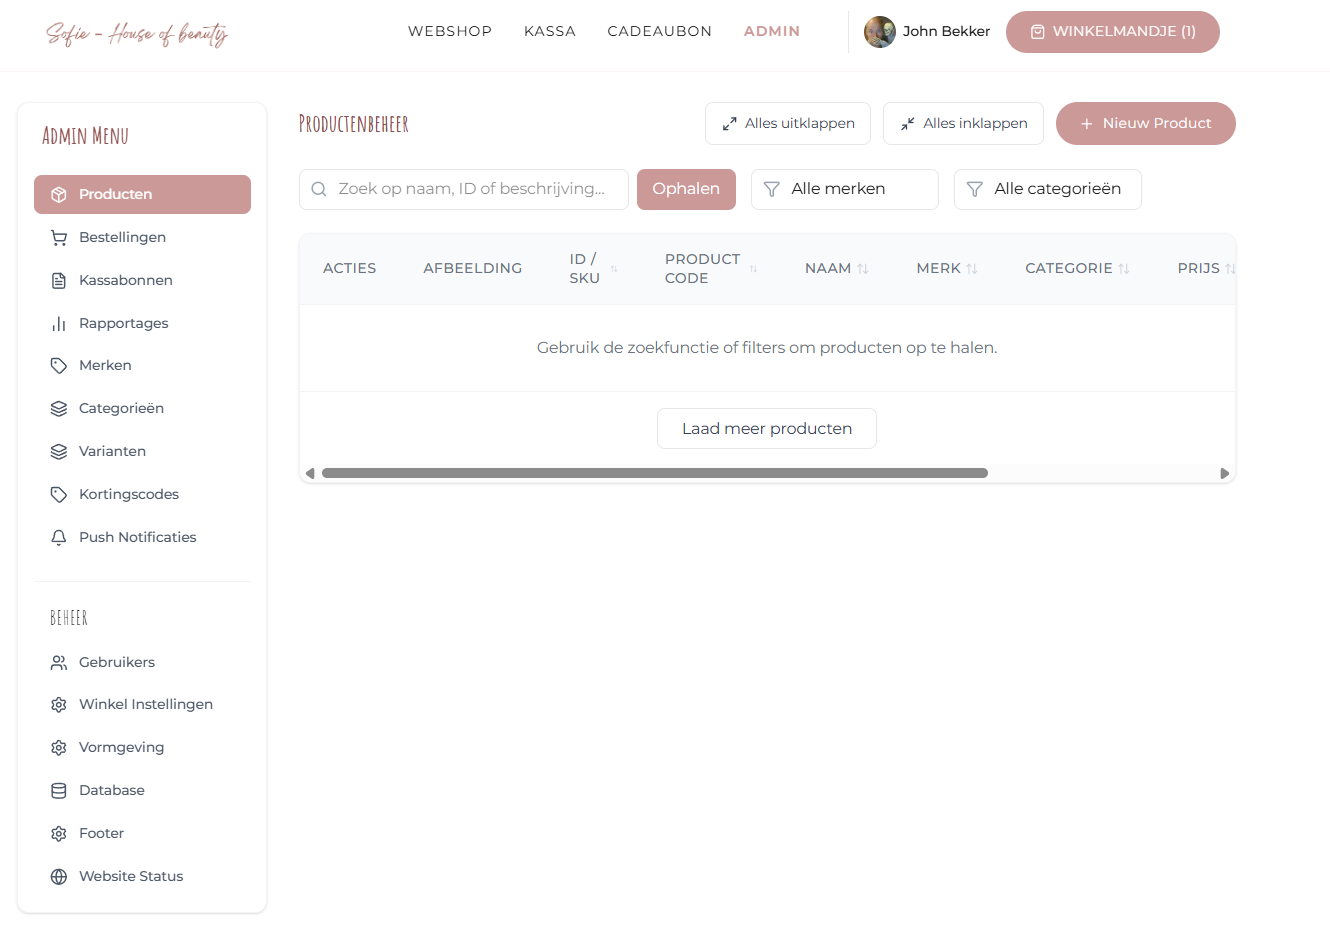Click the users icon beside Gebruikers
This screenshot has width=1330, height=928.
(59, 663)
